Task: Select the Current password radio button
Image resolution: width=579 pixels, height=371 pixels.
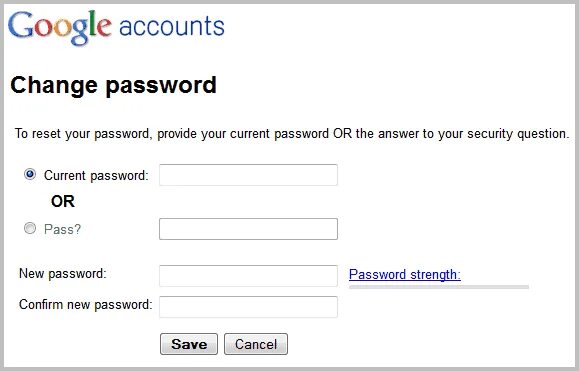Action: pos(30,174)
